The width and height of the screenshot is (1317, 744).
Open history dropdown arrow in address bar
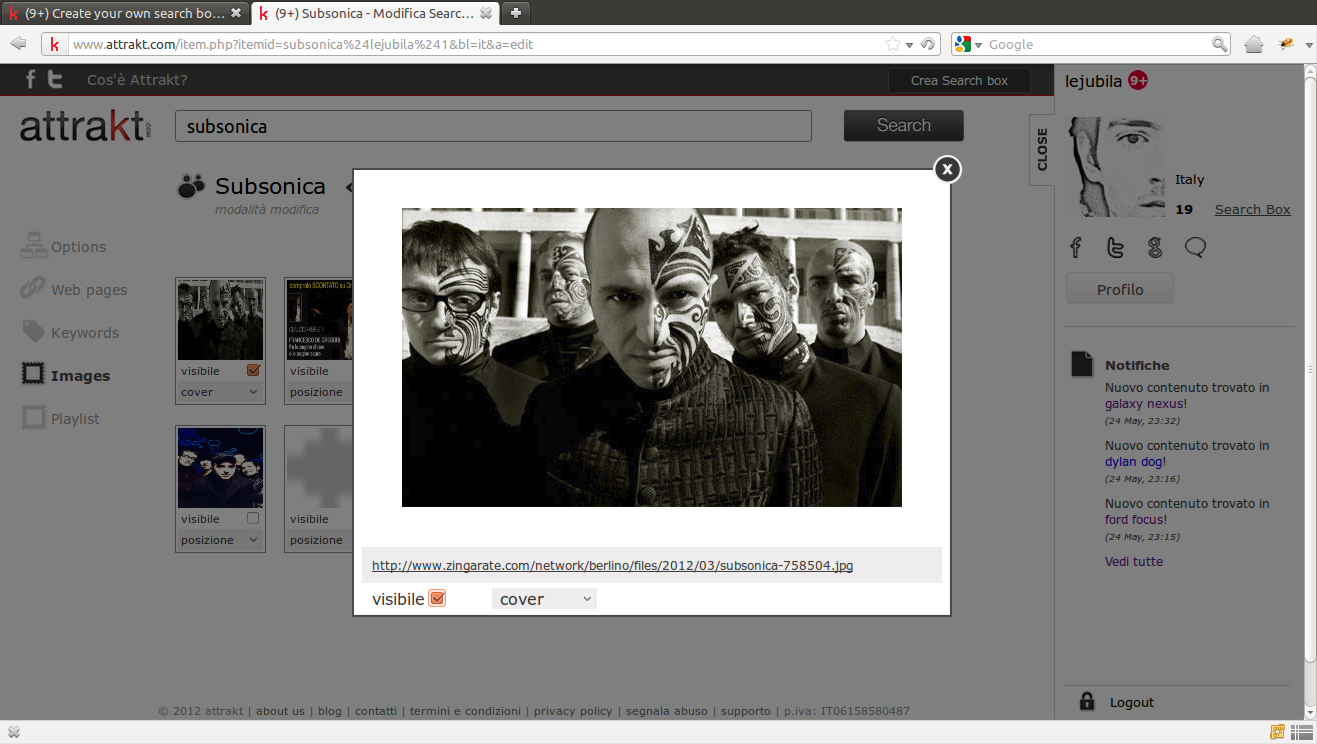[909, 45]
